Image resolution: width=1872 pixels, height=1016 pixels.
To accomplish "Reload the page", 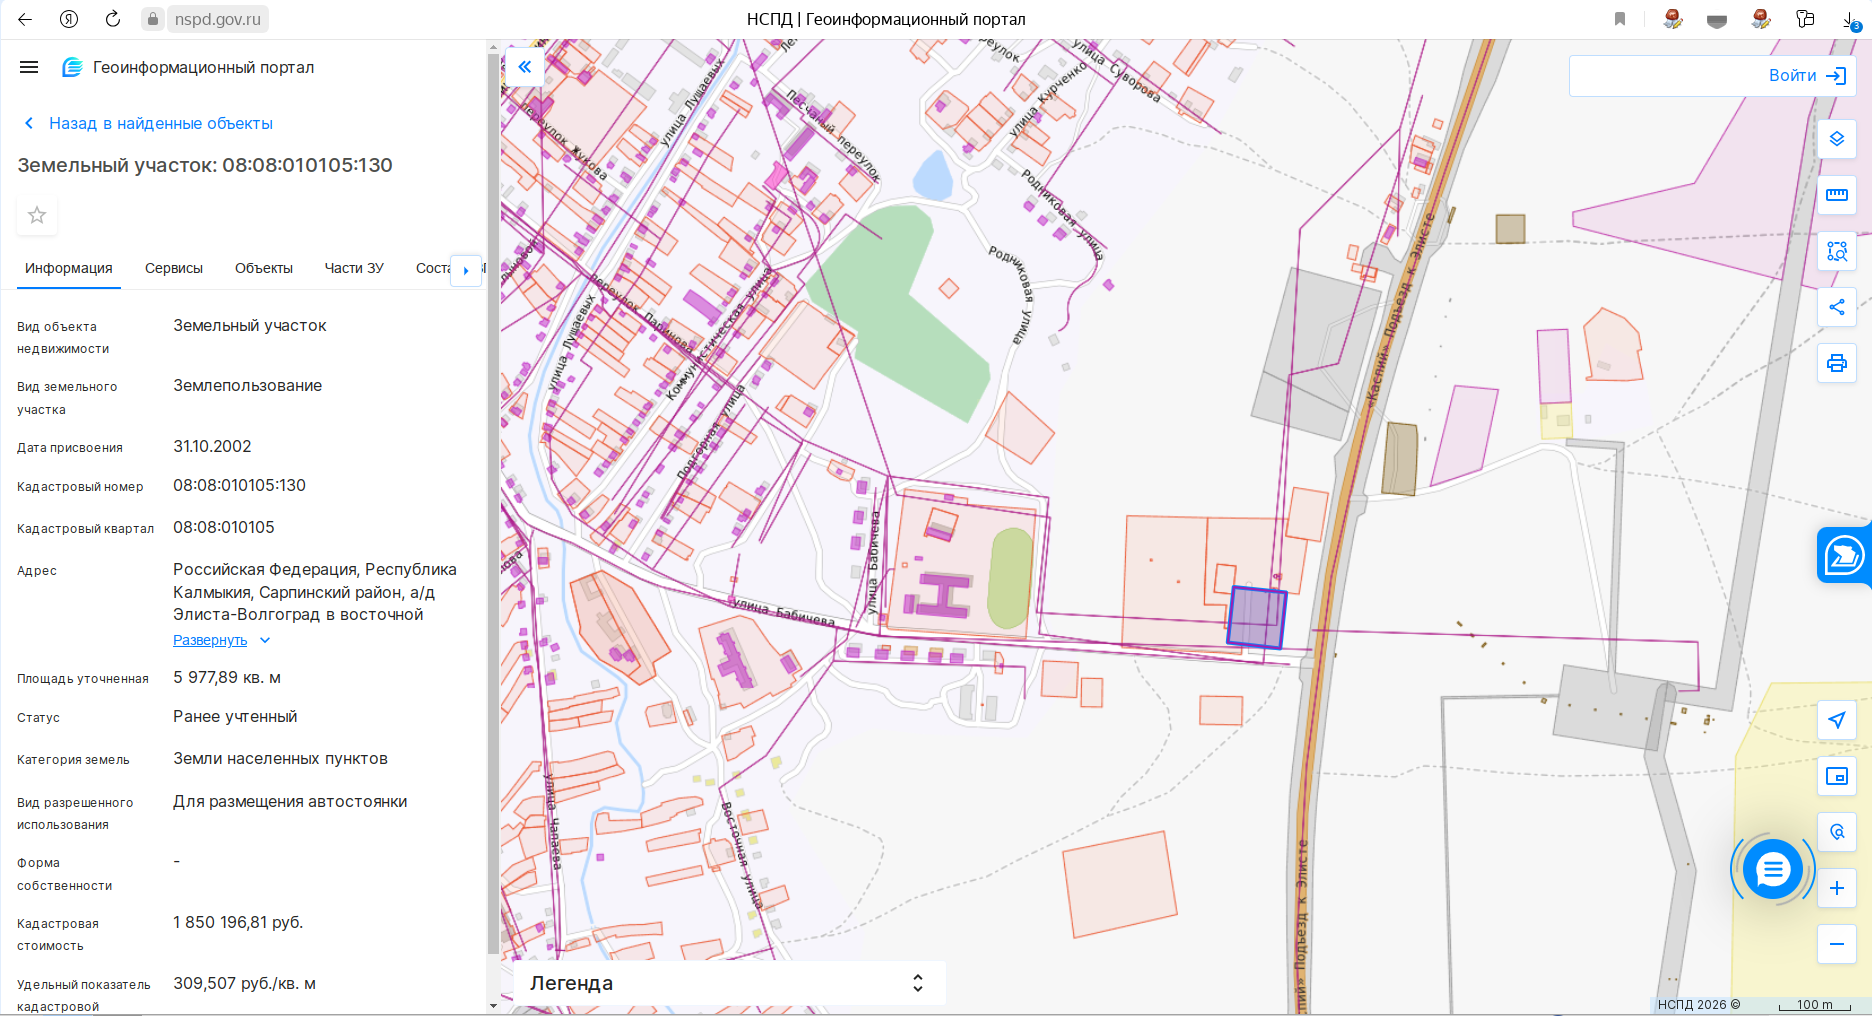I will 113,19.
